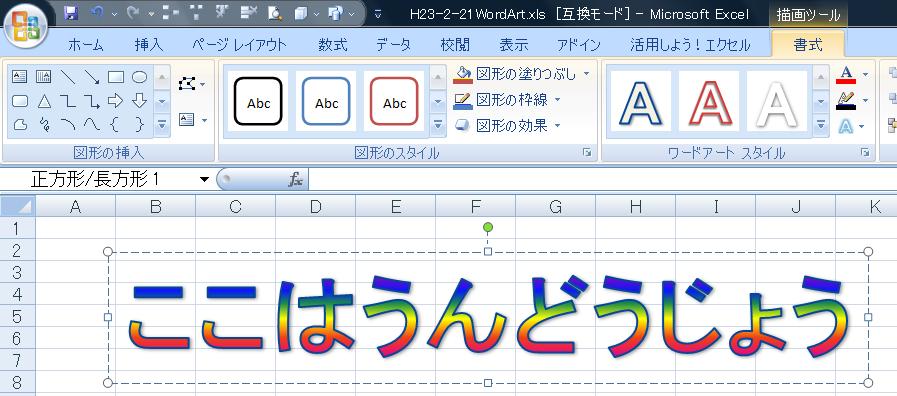Apply the blue outline Abc shape style
This screenshot has width=897, height=396.
pos(326,101)
